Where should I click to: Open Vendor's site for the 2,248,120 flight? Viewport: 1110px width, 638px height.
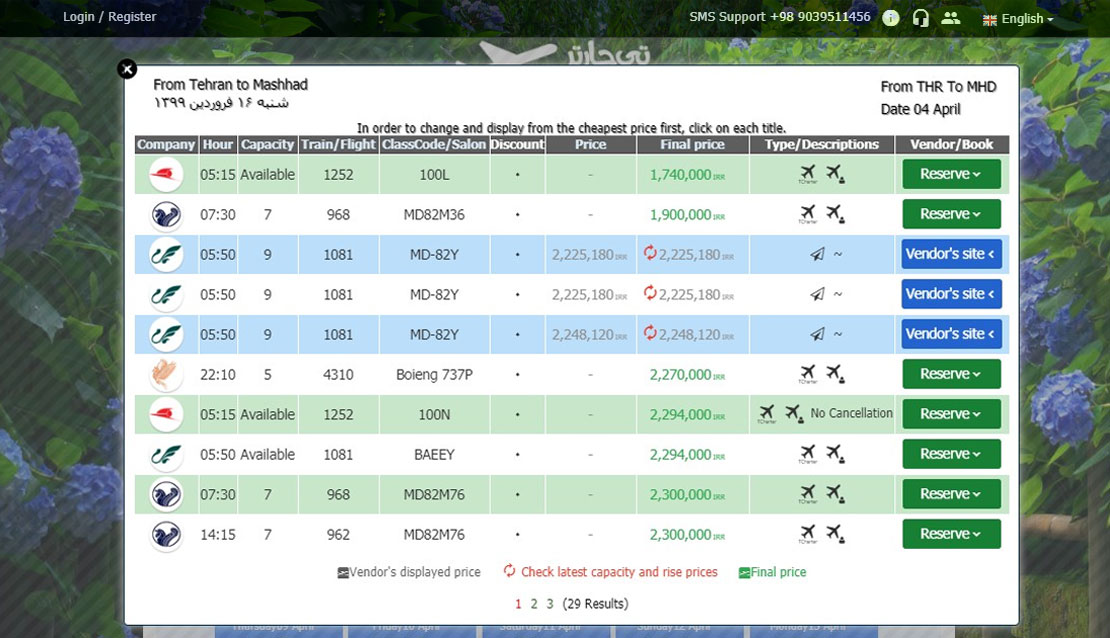[x=951, y=334]
